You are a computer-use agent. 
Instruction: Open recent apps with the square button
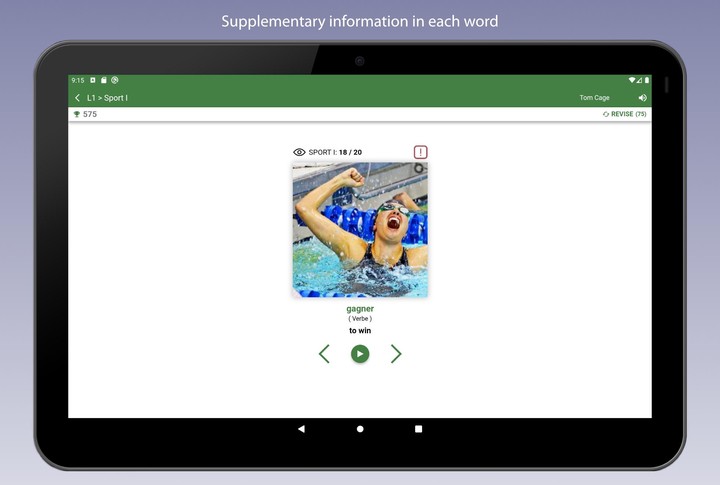pyautogui.click(x=418, y=429)
